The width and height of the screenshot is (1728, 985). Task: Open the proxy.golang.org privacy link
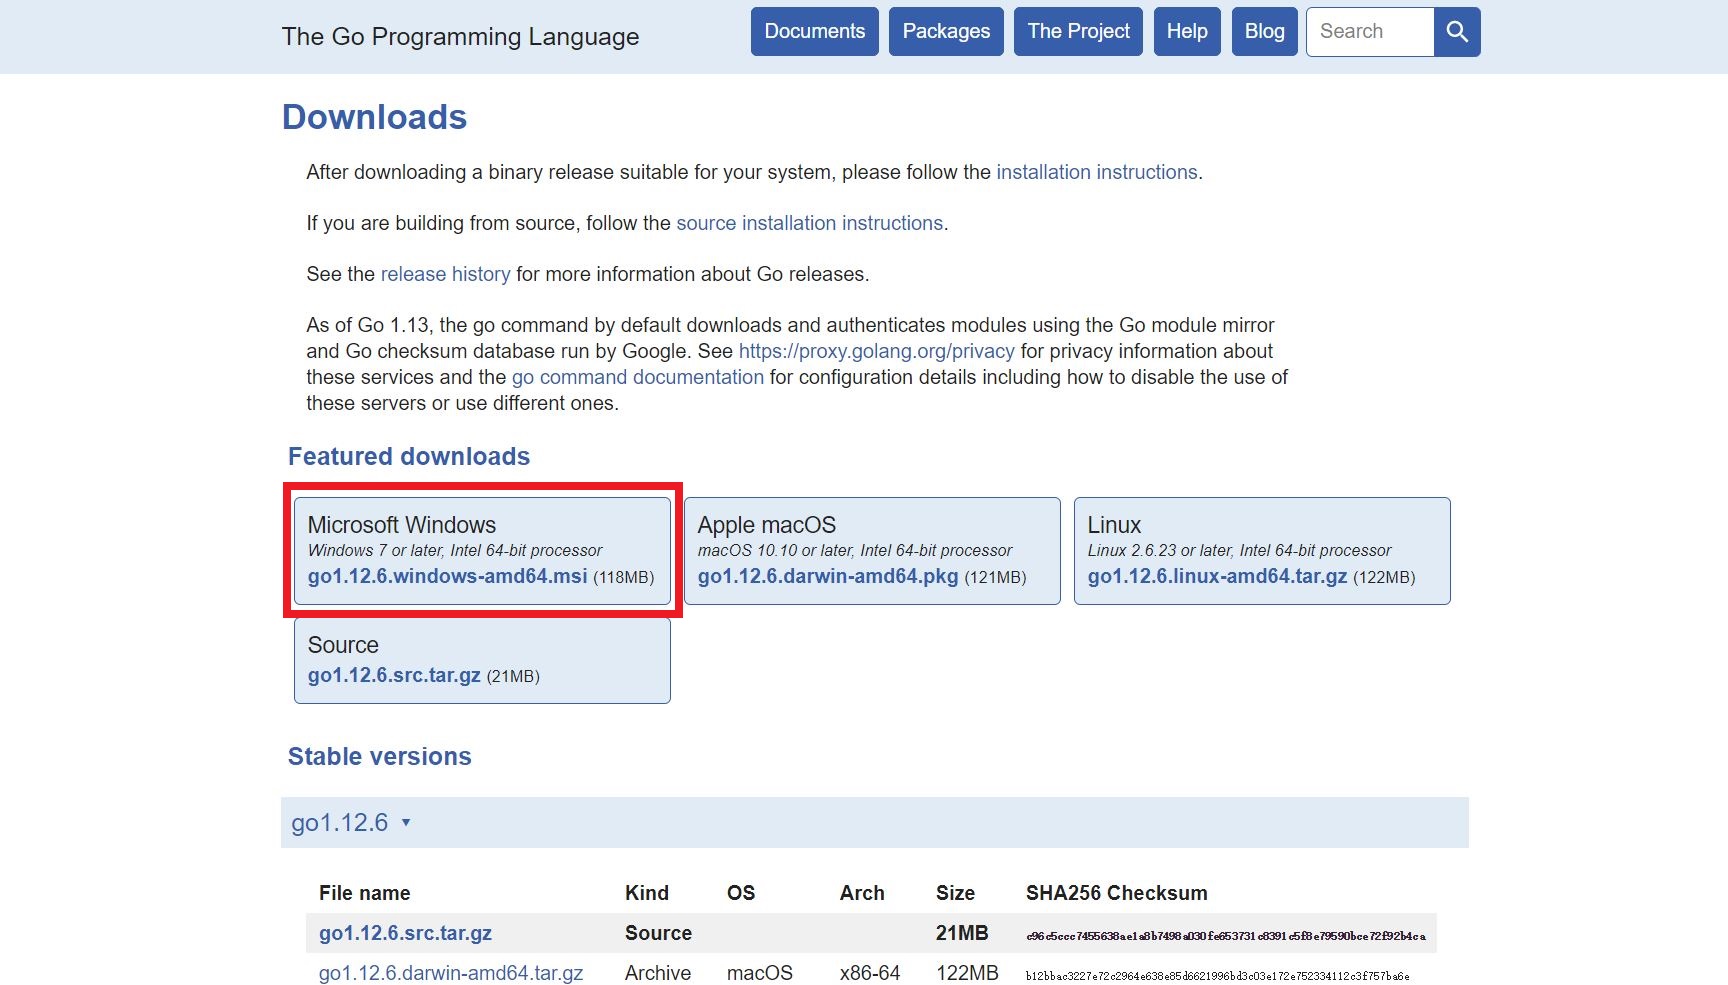(875, 351)
